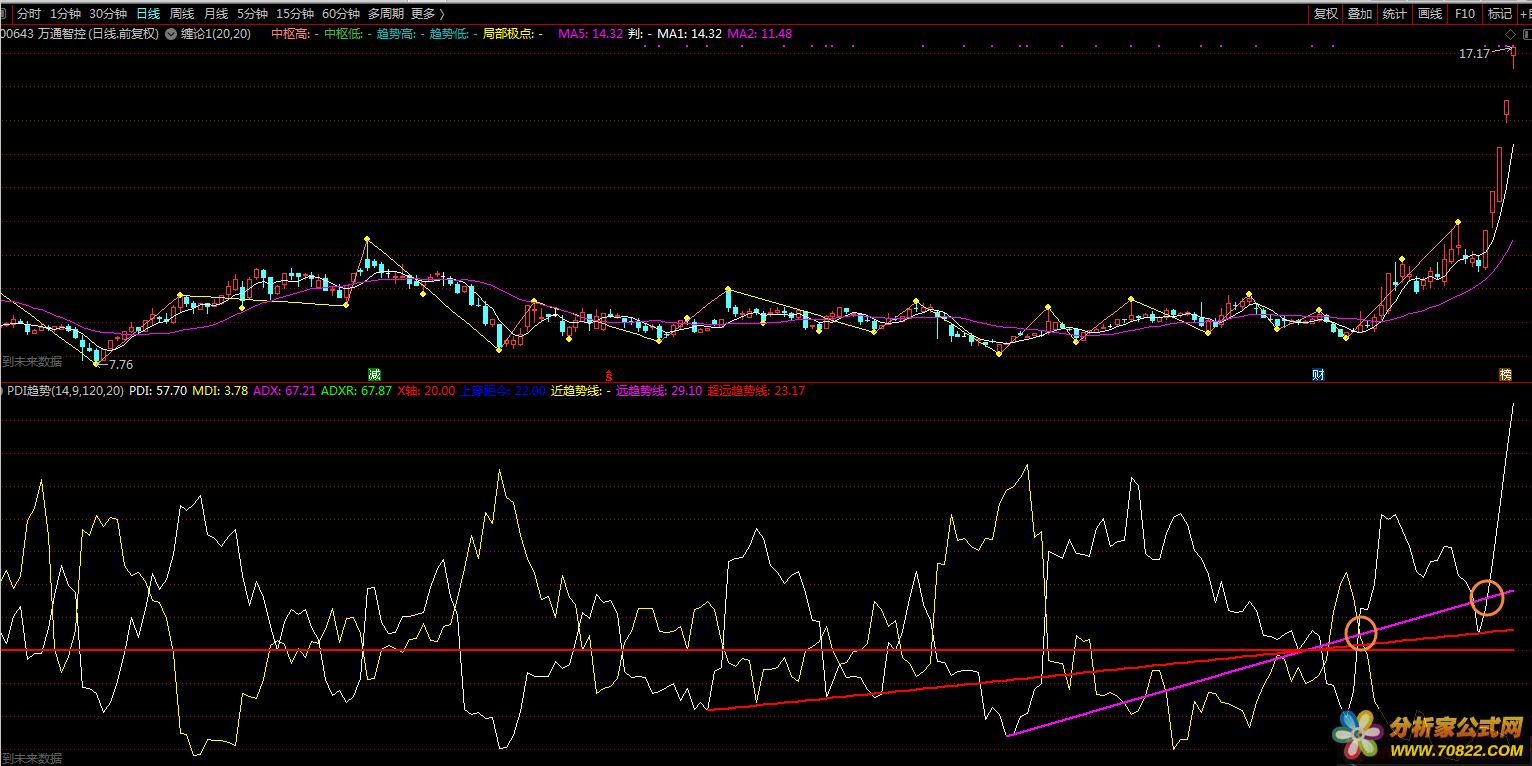Image resolution: width=1532 pixels, height=766 pixels.
Task: Click the PDI: 57.70 readout
Action: pyautogui.click(x=158, y=391)
